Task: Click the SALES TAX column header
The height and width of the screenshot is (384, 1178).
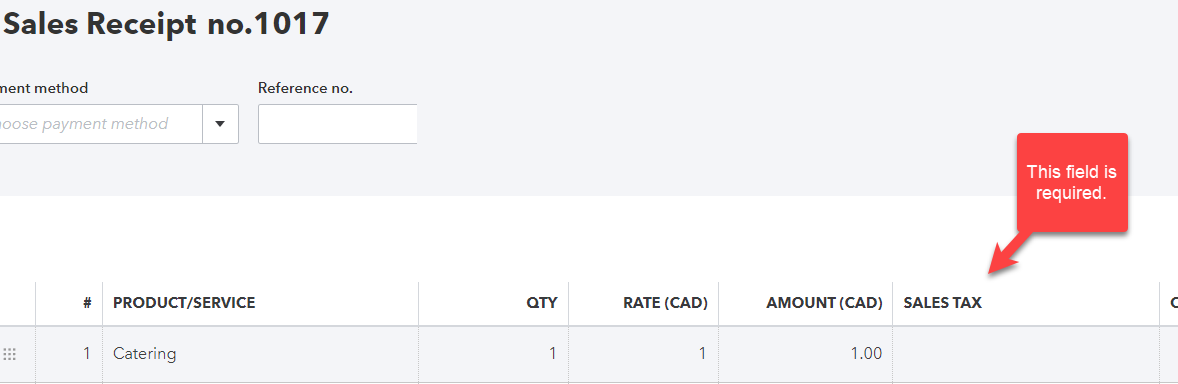Action: (x=942, y=303)
